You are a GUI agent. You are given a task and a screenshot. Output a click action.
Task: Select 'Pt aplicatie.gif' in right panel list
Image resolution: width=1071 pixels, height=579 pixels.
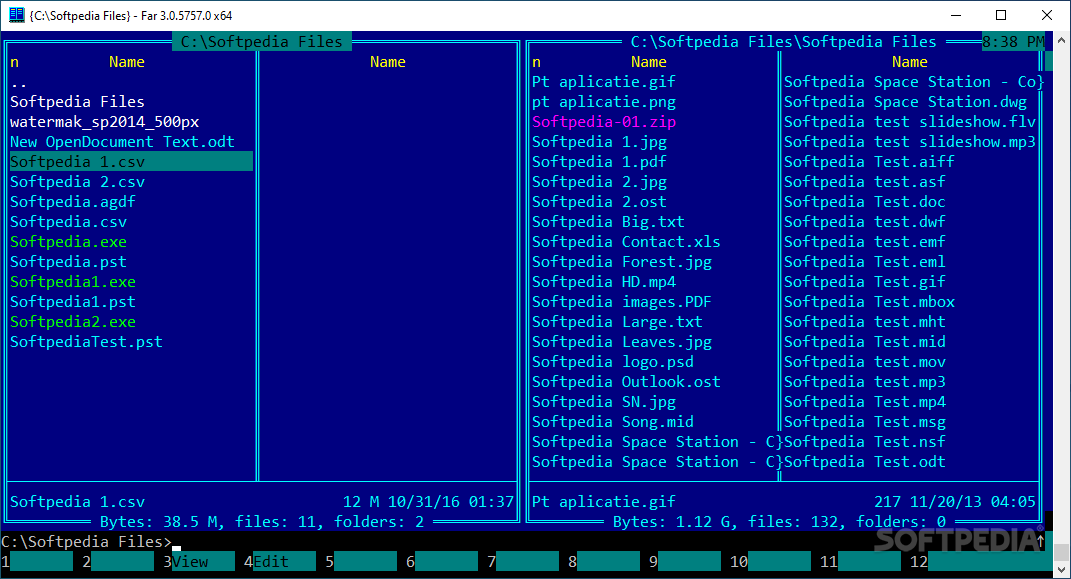pos(603,82)
